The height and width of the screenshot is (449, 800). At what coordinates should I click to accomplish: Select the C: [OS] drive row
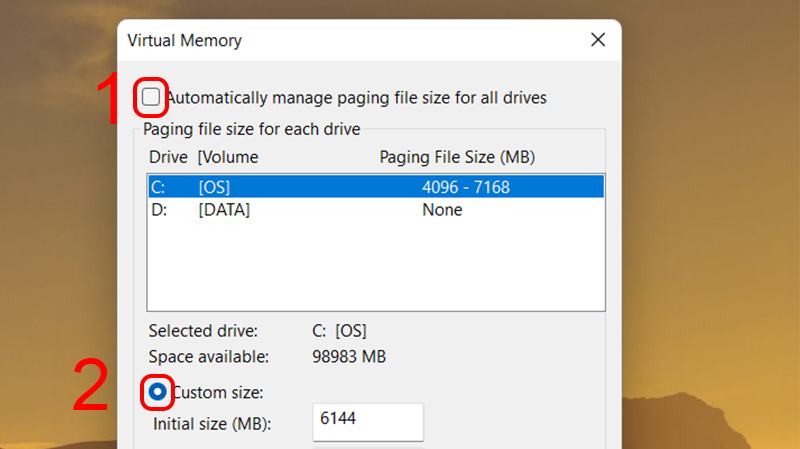(375, 187)
